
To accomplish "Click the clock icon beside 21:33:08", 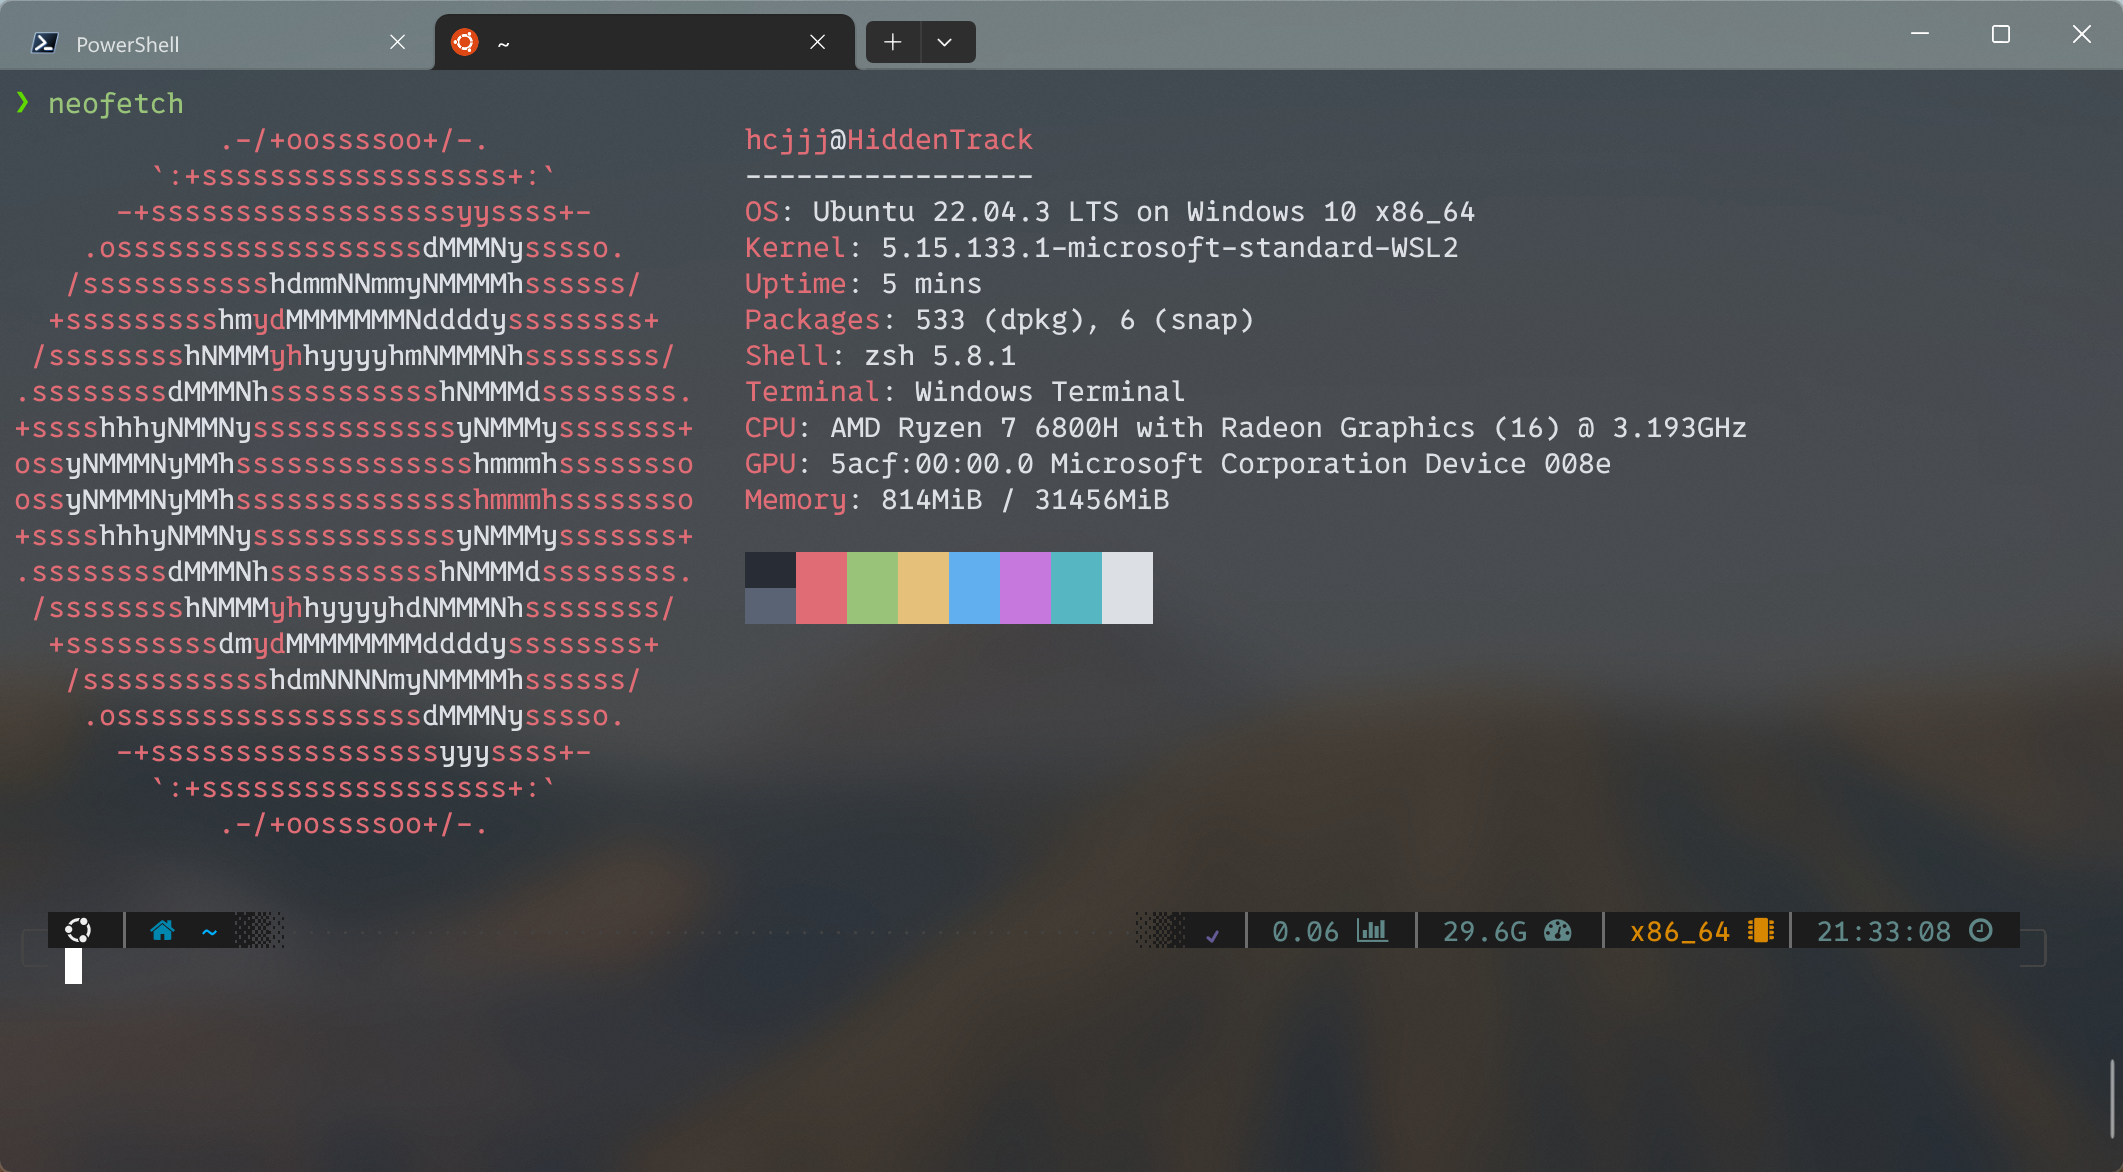I will tap(1980, 931).
